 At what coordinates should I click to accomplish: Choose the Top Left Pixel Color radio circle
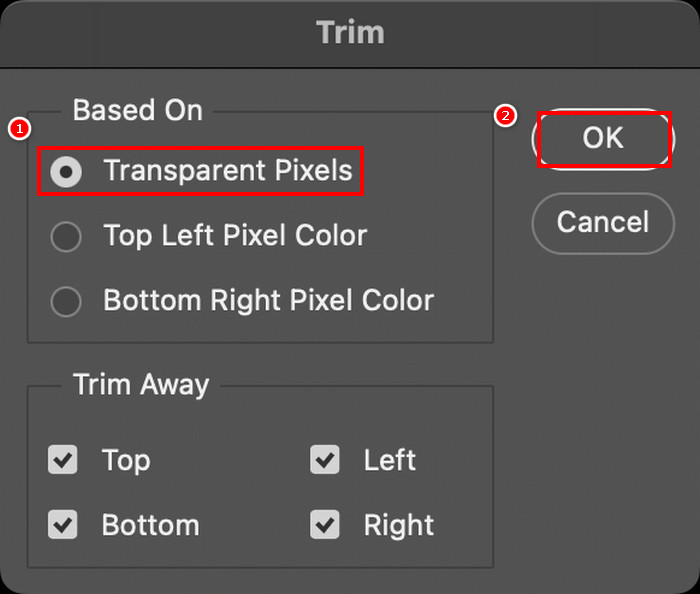pyautogui.click(x=66, y=237)
